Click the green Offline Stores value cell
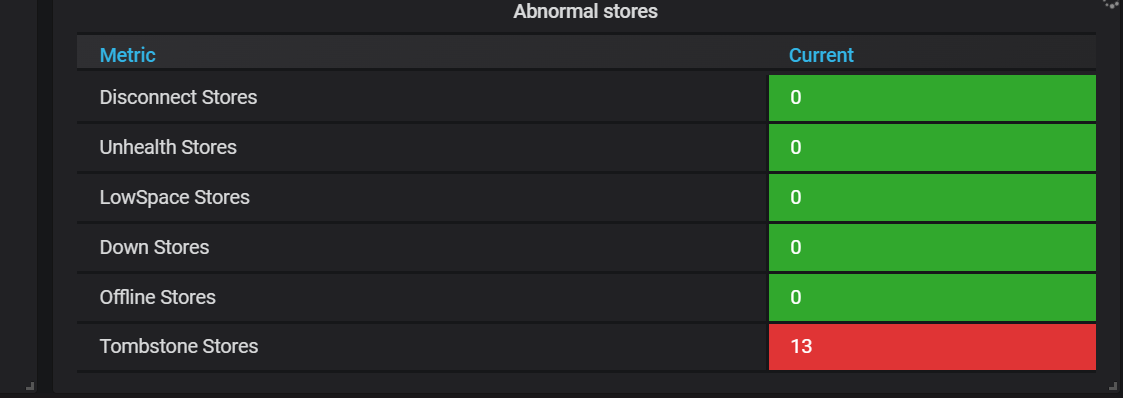 click(x=932, y=297)
